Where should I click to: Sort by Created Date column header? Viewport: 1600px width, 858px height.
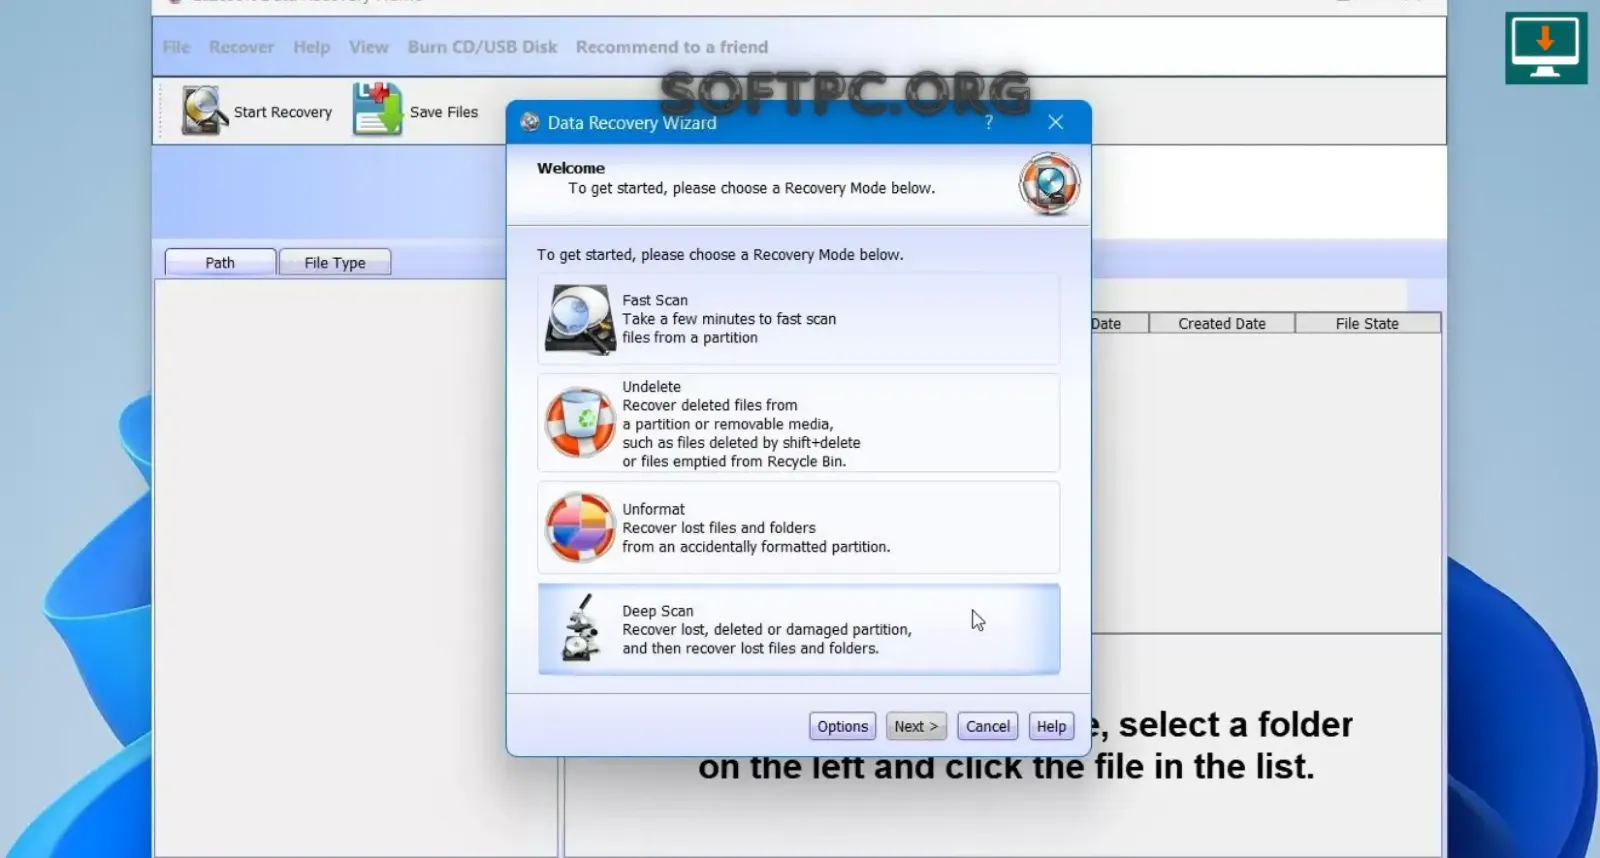(1222, 323)
